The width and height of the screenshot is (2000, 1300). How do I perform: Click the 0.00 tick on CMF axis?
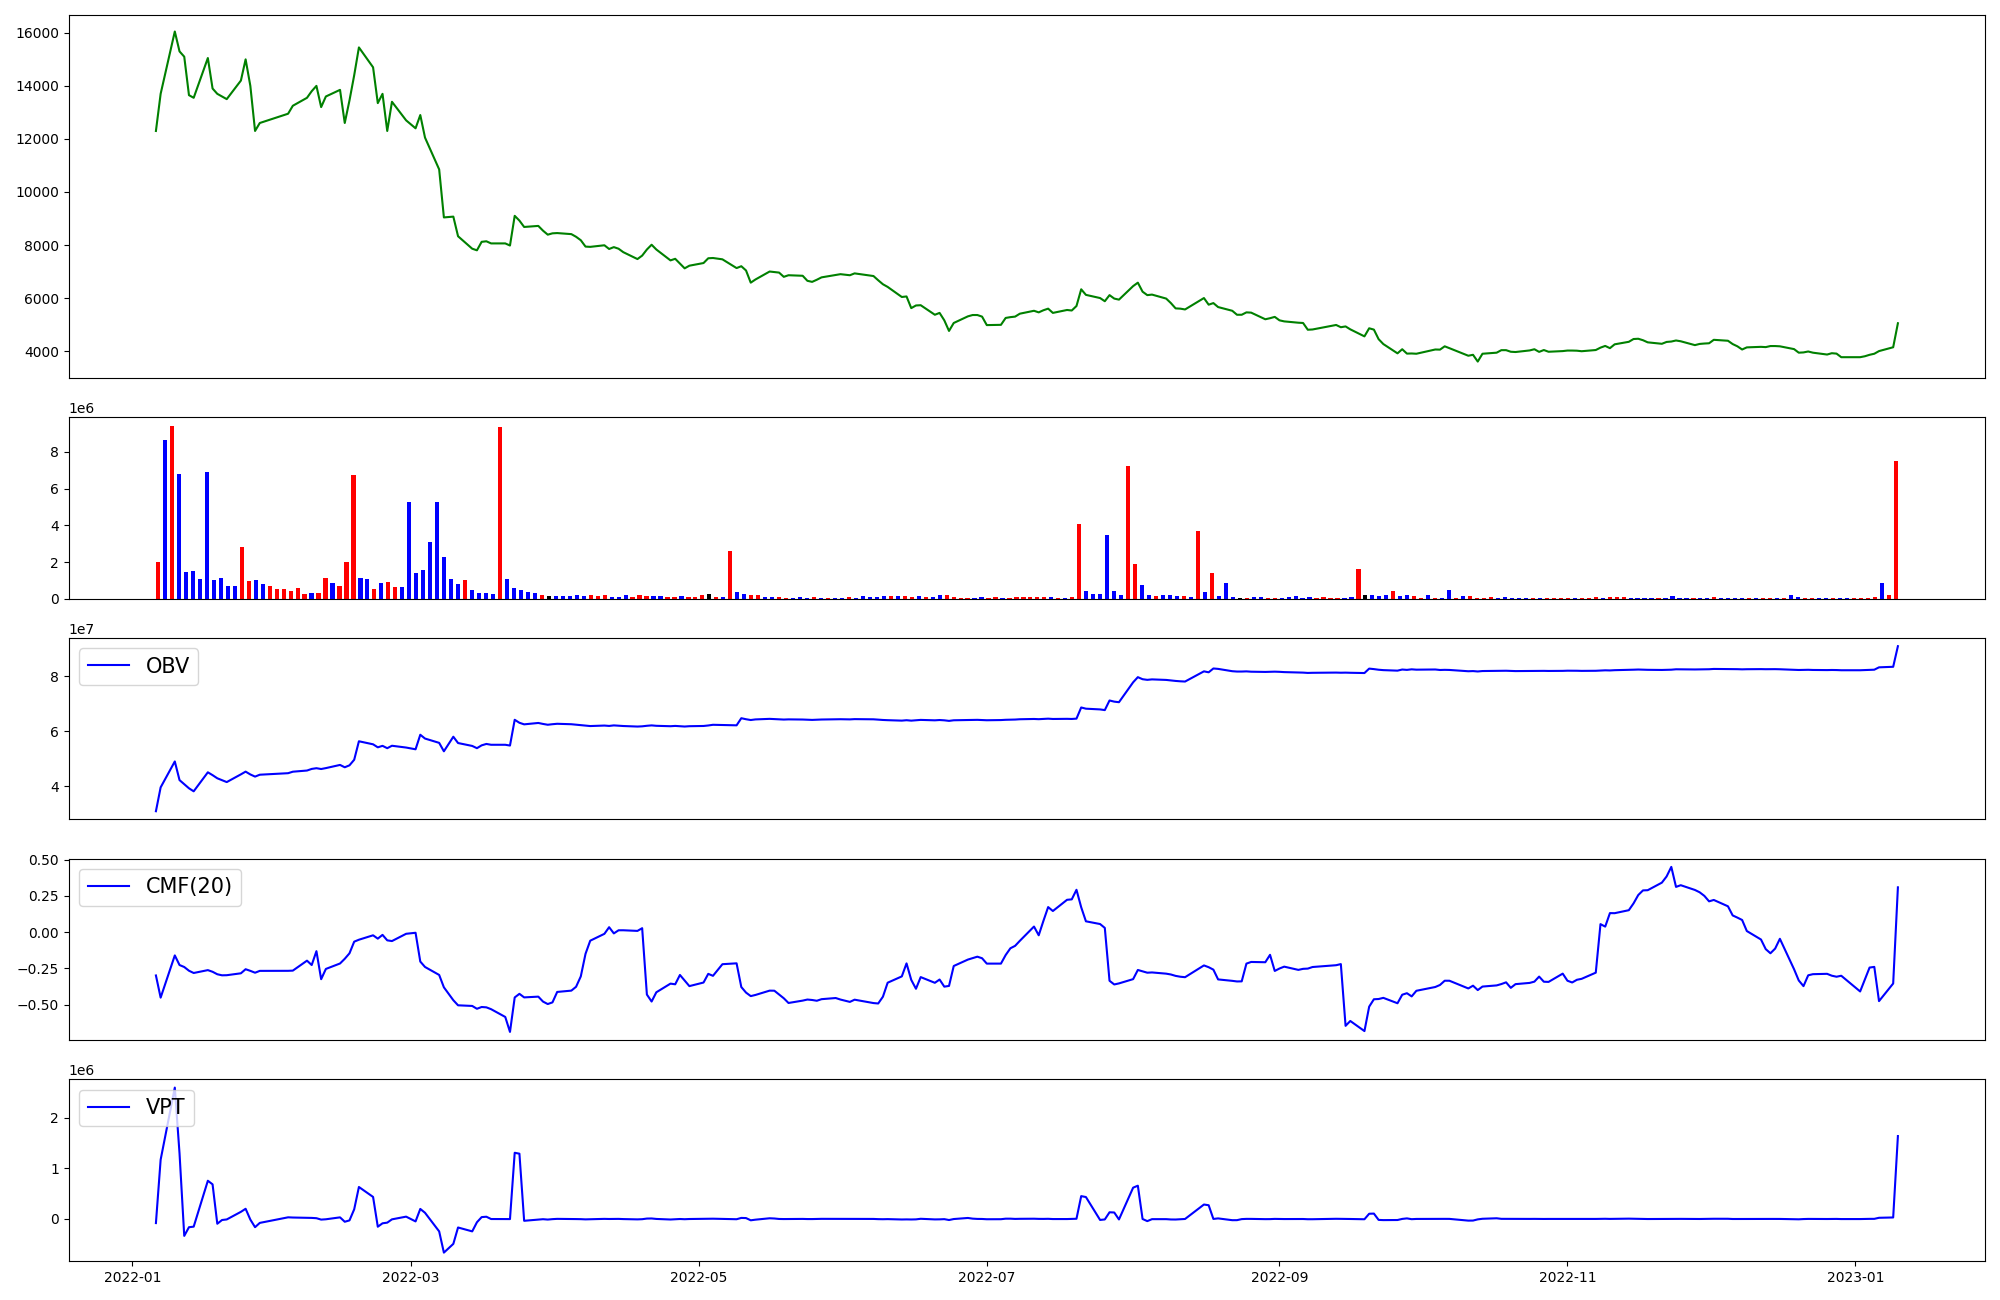coord(43,932)
